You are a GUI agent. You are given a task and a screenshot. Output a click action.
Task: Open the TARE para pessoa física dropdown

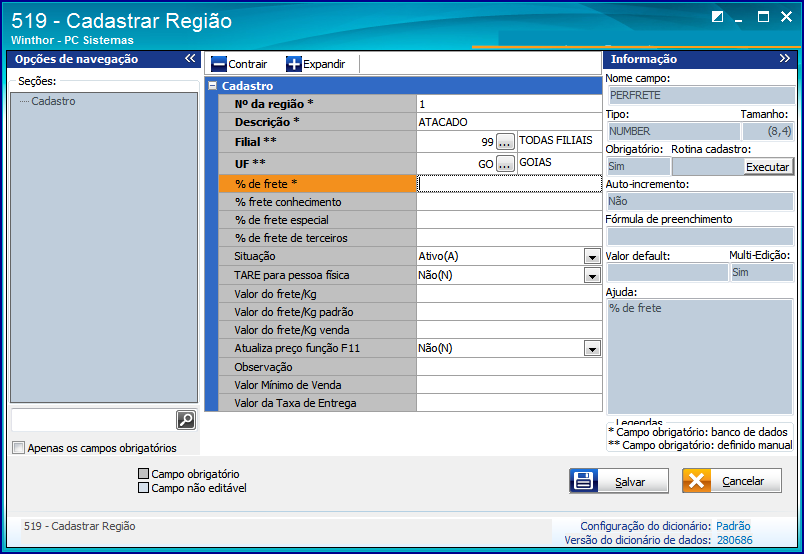pos(592,275)
